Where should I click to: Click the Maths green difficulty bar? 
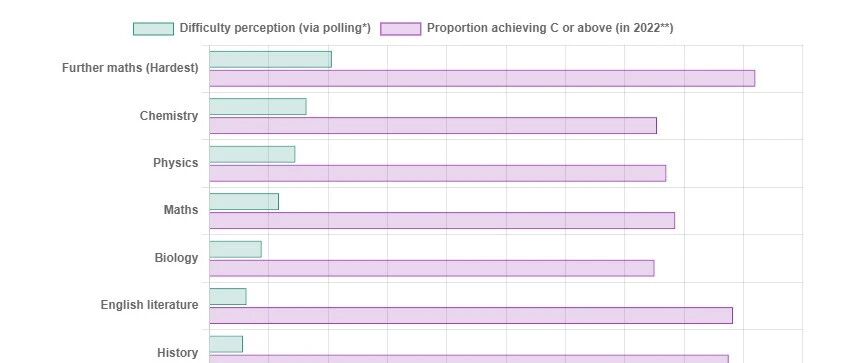(244, 202)
